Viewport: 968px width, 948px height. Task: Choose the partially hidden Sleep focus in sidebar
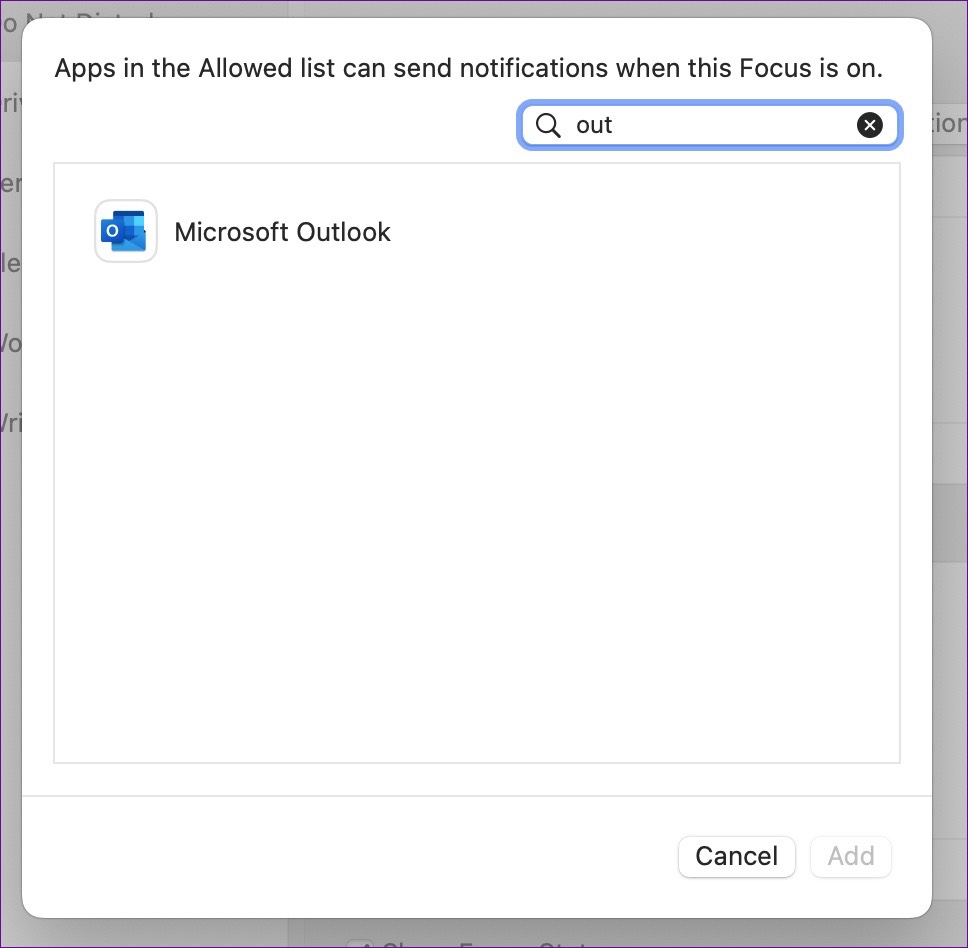(x=10, y=263)
